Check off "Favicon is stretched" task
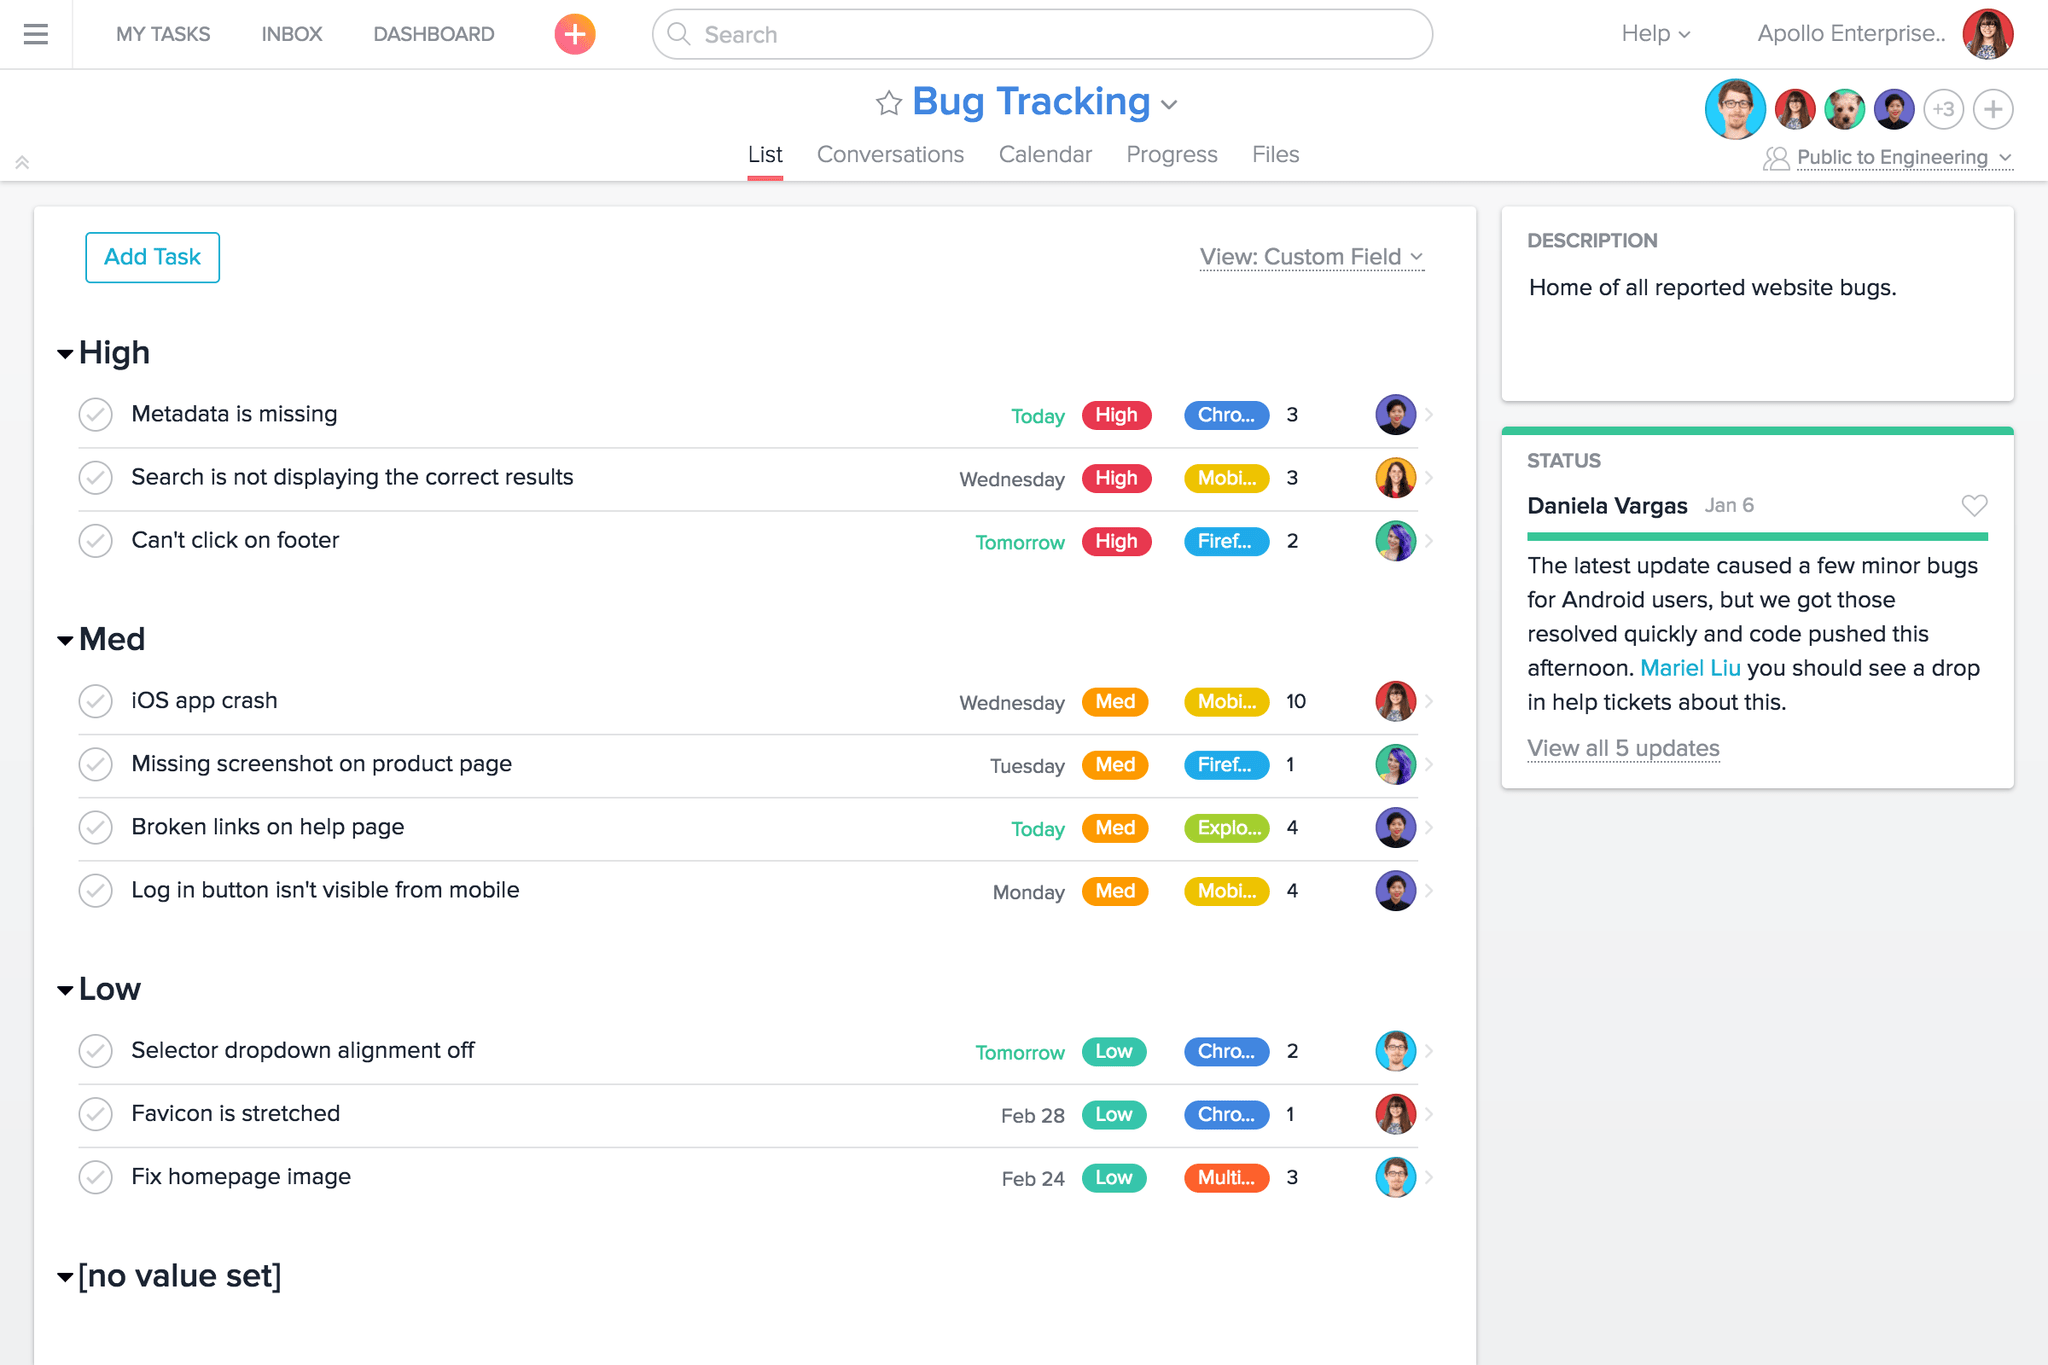This screenshot has height=1365, width=2048. click(96, 1113)
